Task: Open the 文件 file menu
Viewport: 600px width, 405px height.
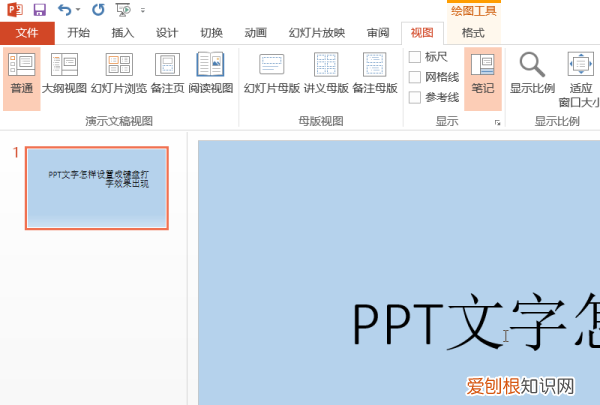Action: coord(27,33)
